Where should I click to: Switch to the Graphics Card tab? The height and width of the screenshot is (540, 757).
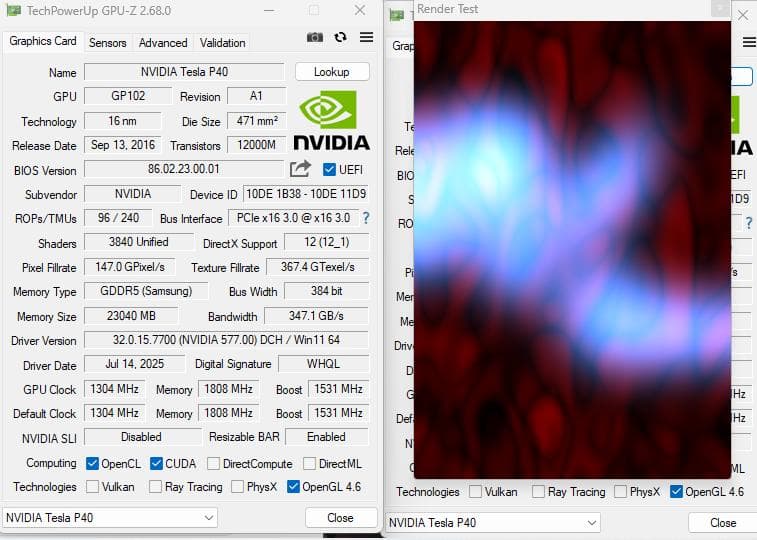(43, 41)
